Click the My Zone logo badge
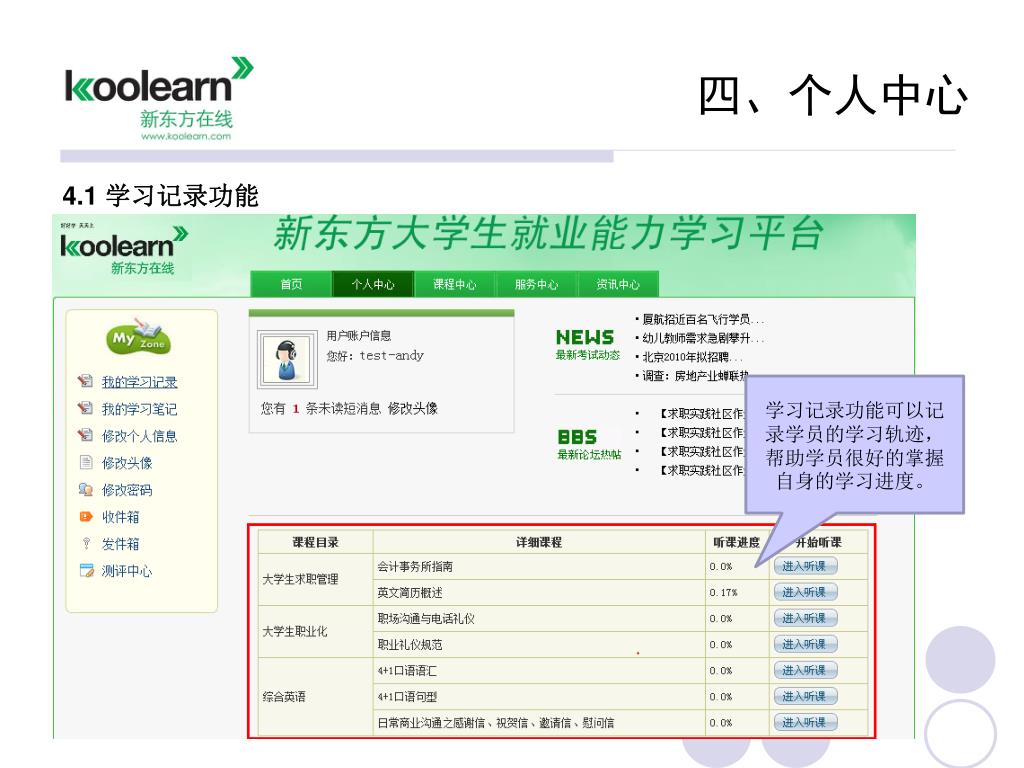The image size is (1024, 768). click(138, 337)
